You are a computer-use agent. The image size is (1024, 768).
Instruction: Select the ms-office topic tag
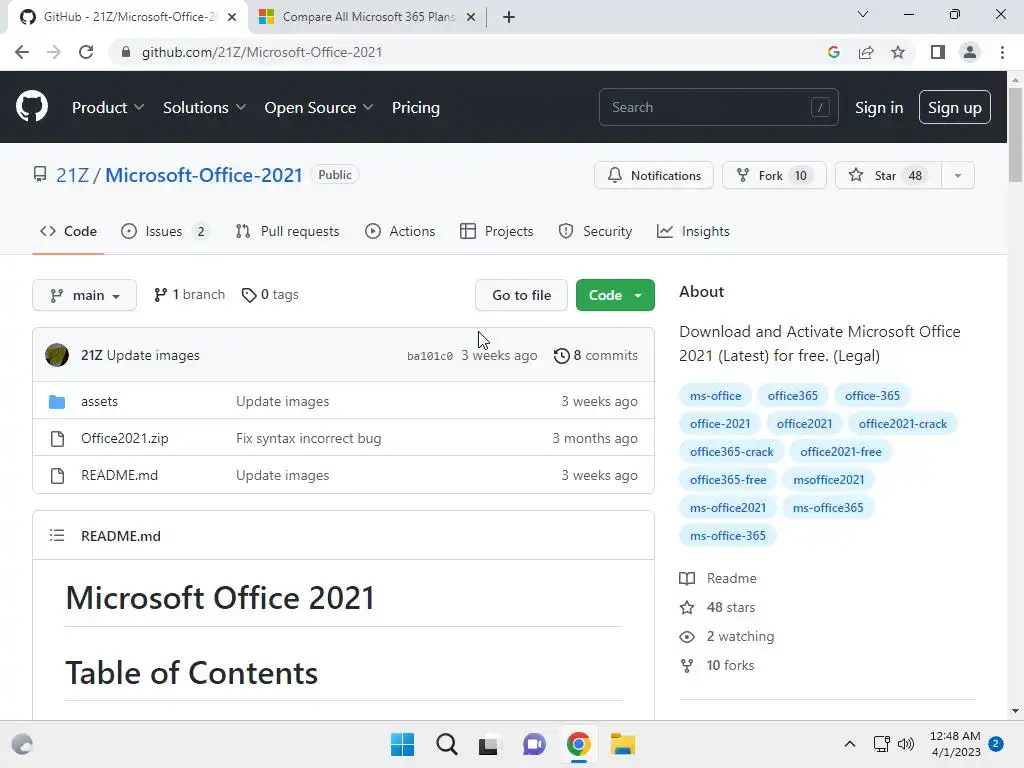tap(715, 396)
